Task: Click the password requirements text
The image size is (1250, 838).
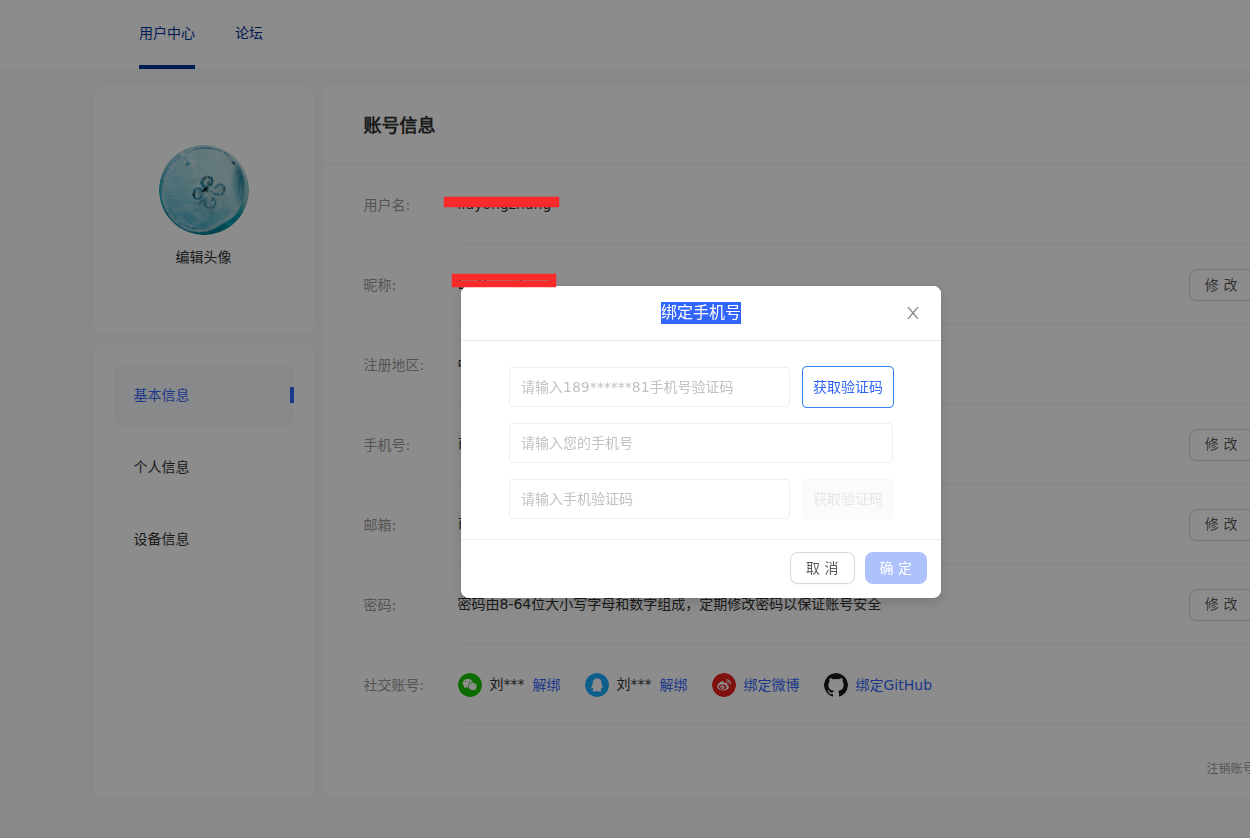Action: click(669, 605)
